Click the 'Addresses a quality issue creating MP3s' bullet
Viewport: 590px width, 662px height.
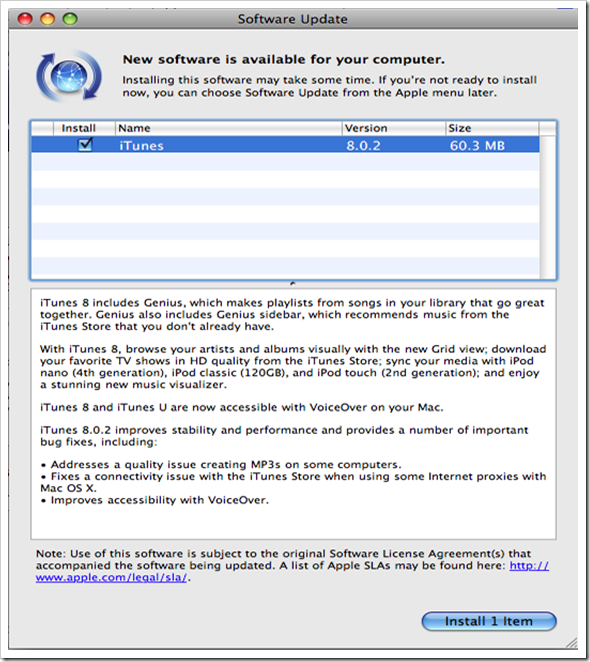point(221,464)
